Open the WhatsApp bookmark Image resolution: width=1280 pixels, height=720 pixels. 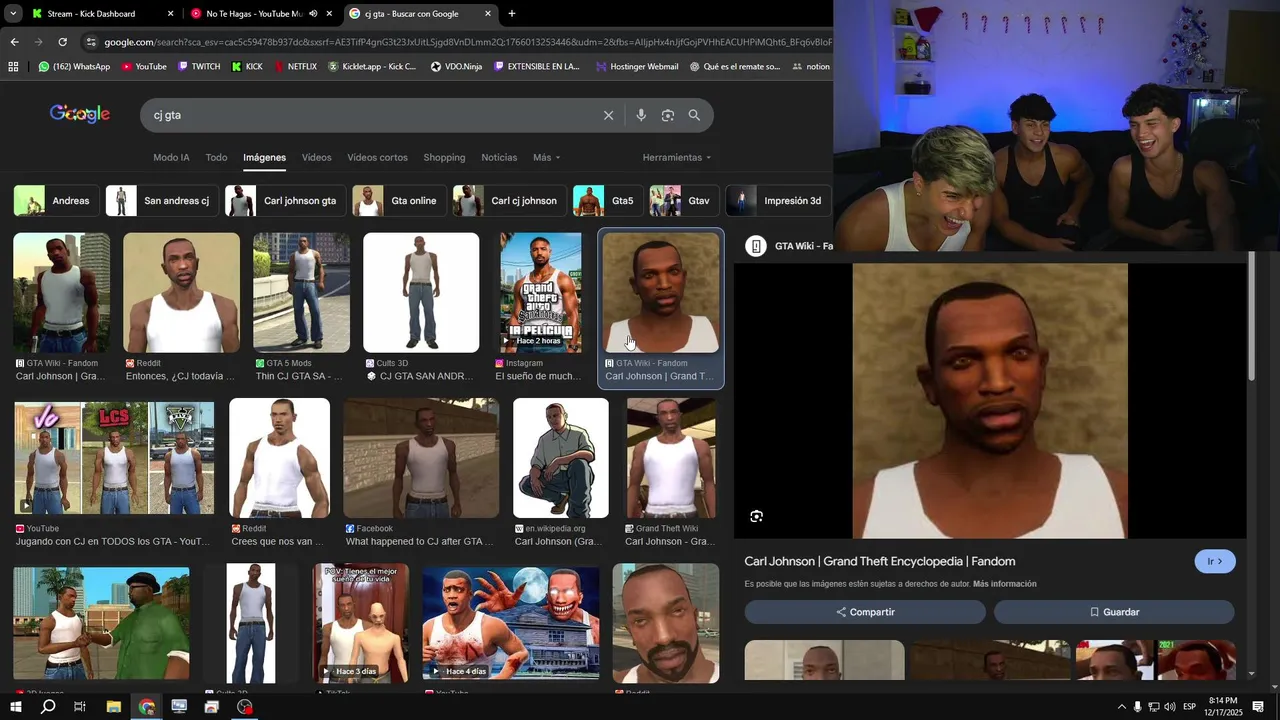pos(74,67)
